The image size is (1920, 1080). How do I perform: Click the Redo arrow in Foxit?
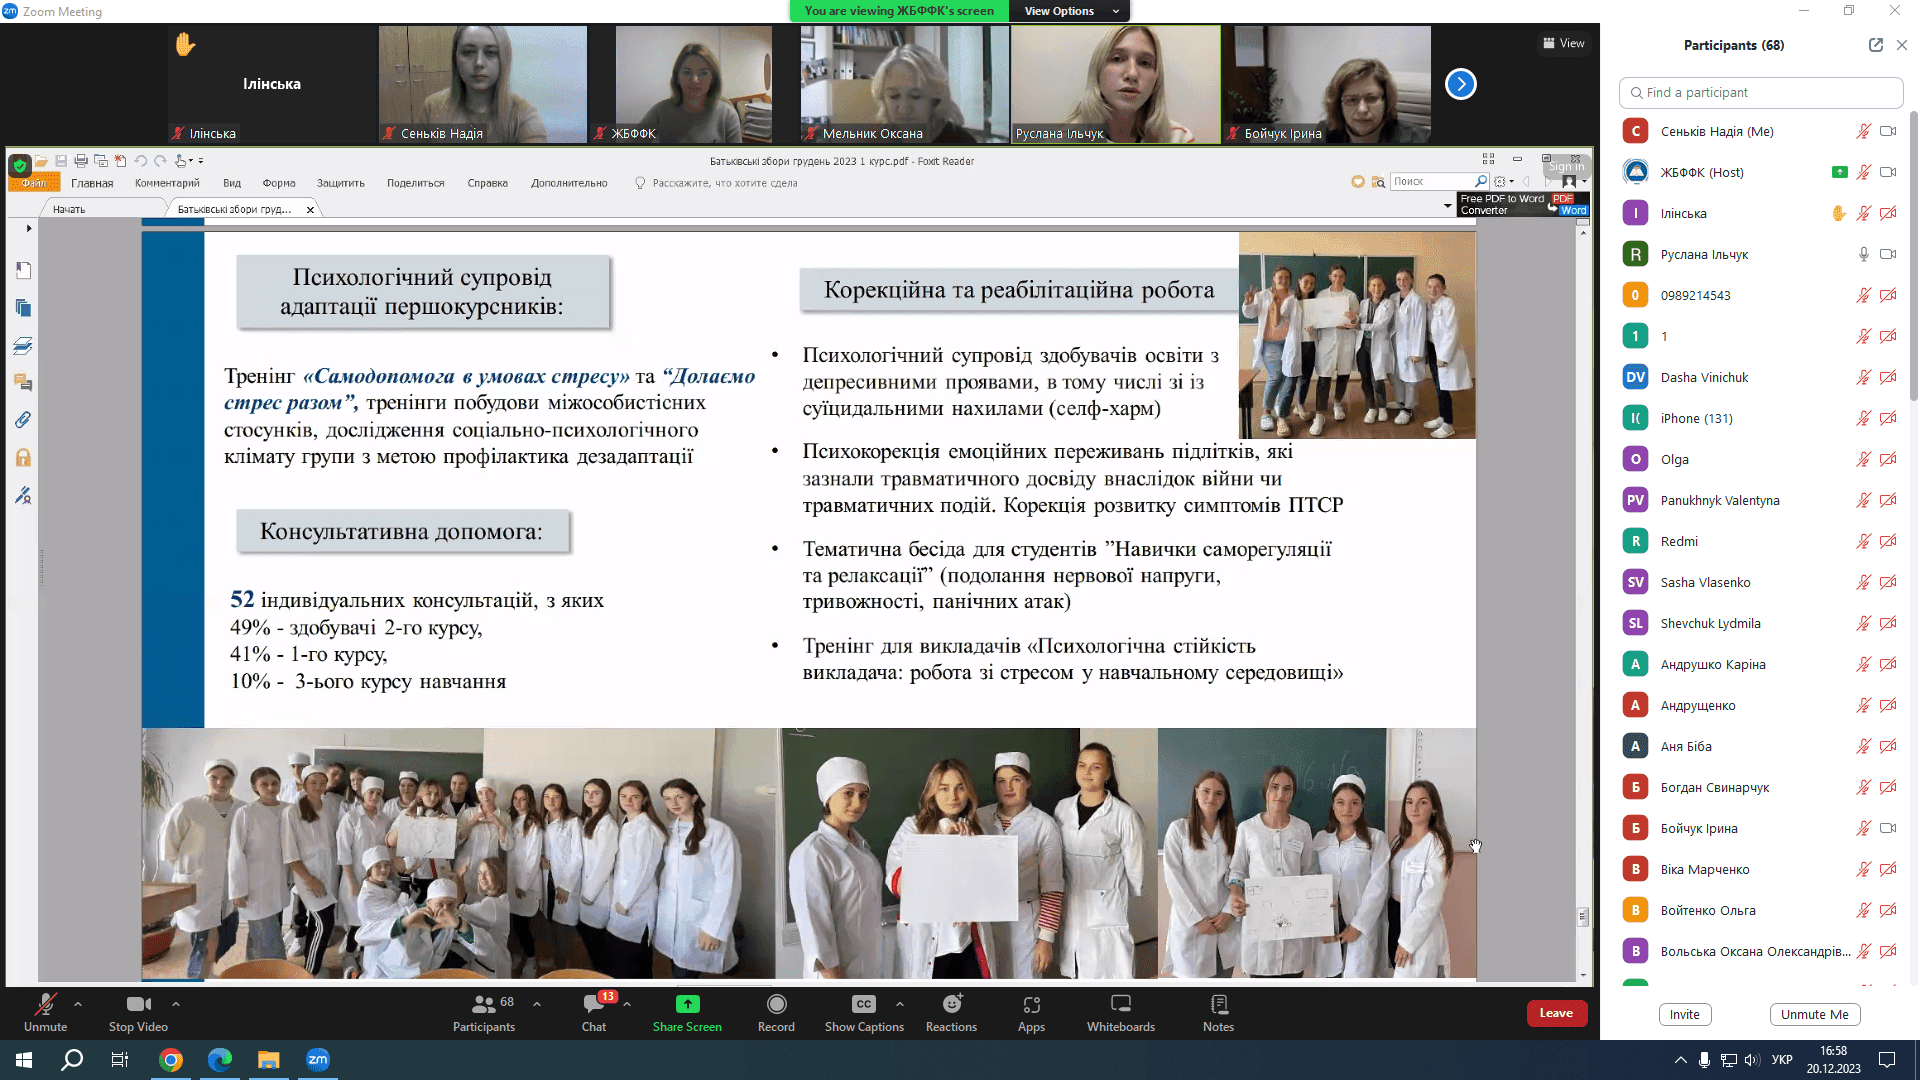click(x=160, y=161)
